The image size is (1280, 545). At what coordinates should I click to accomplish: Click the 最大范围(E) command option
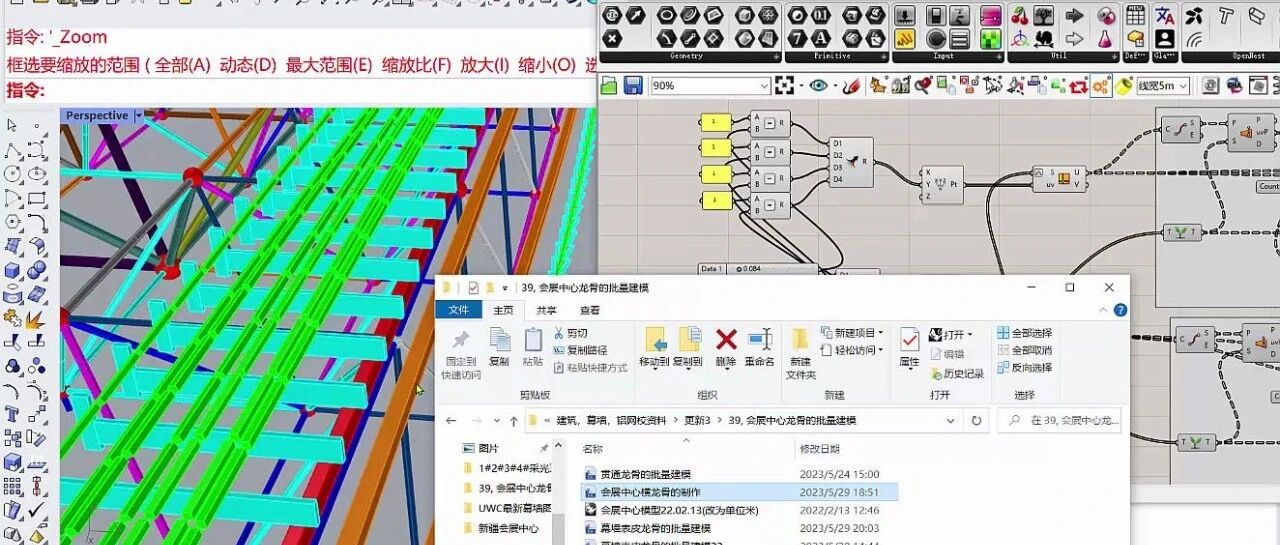pyautogui.click(x=329, y=65)
